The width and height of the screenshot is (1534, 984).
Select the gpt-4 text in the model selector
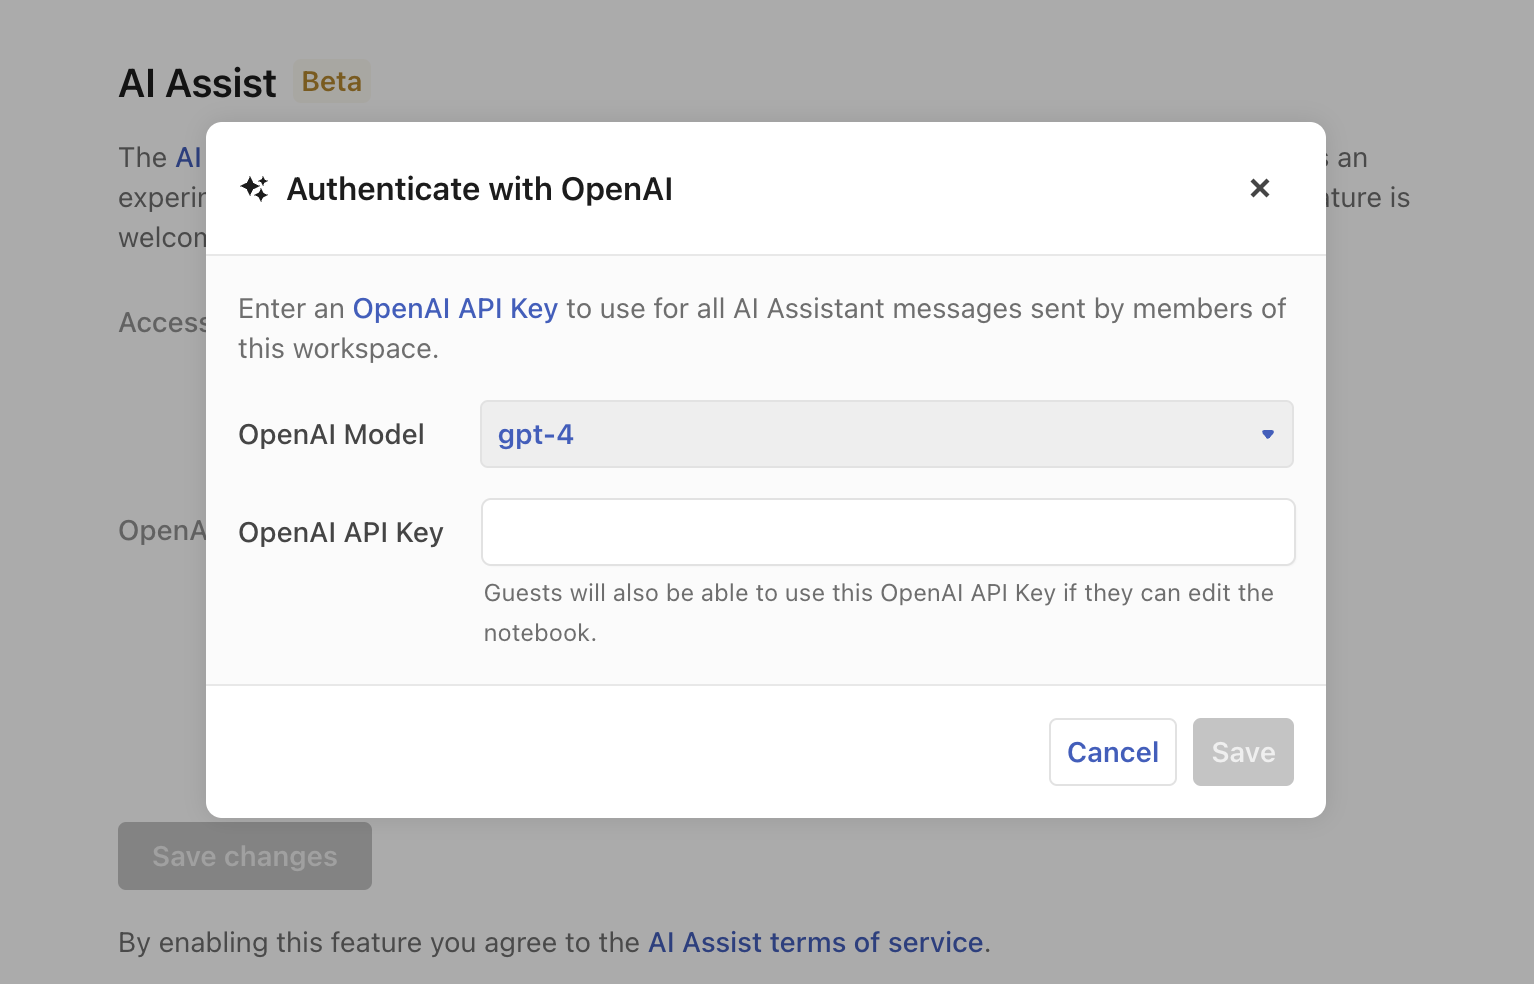point(536,434)
